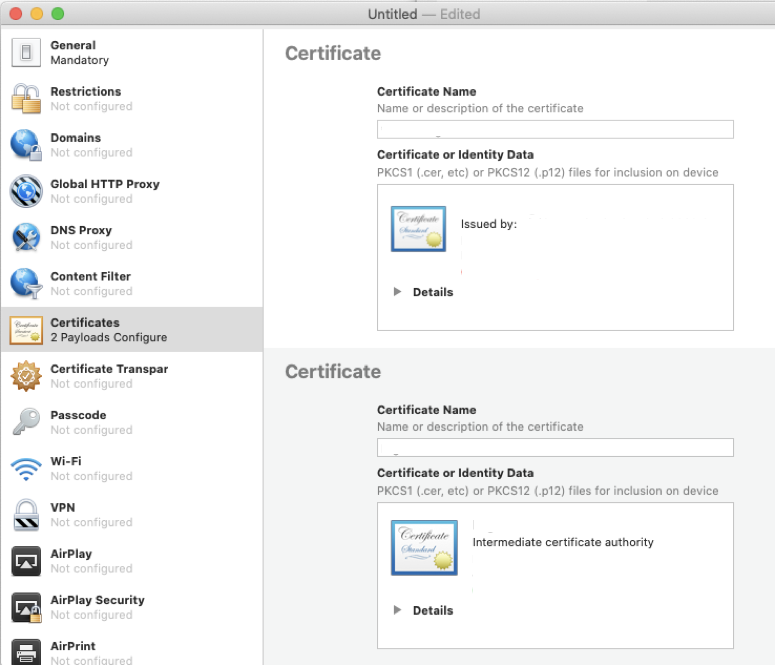Click the Issued by label text
Image resolution: width=775 pixels, height=665 pixels.
pos(489,224)
